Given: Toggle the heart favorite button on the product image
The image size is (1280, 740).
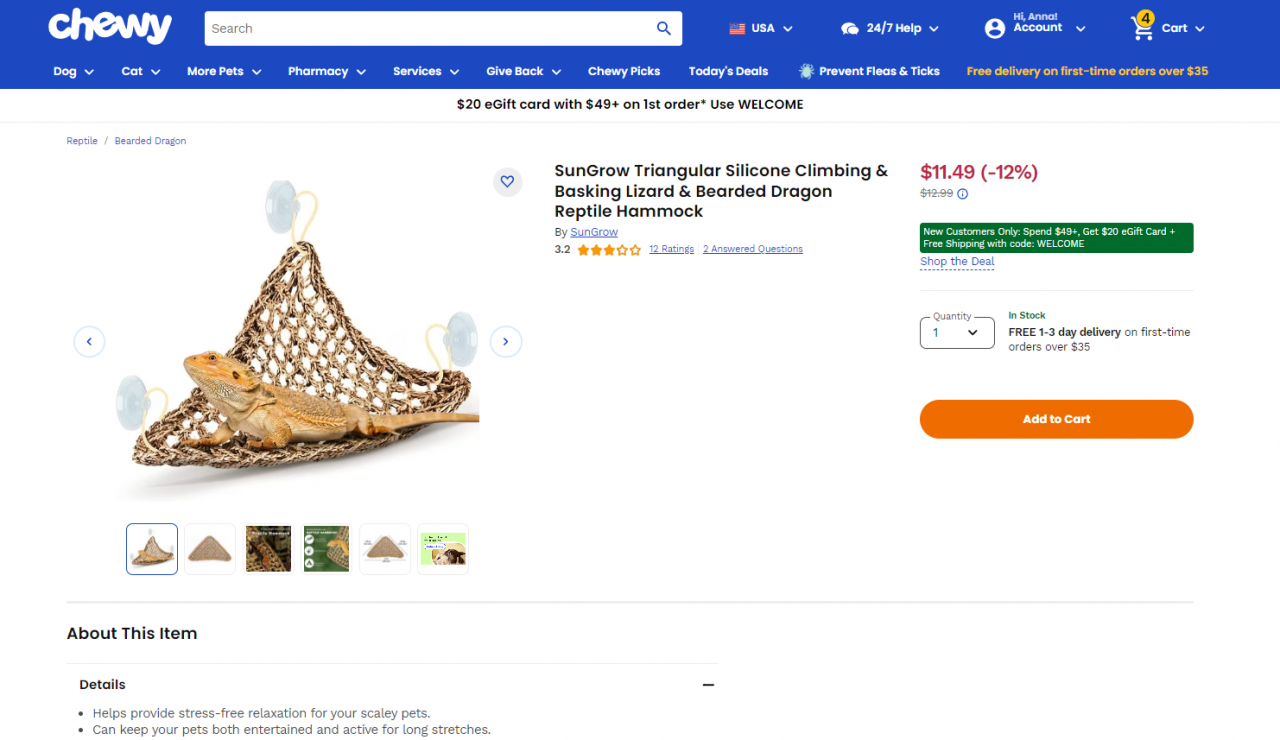Looking at the screenshot, I should [x=507, y=181].
